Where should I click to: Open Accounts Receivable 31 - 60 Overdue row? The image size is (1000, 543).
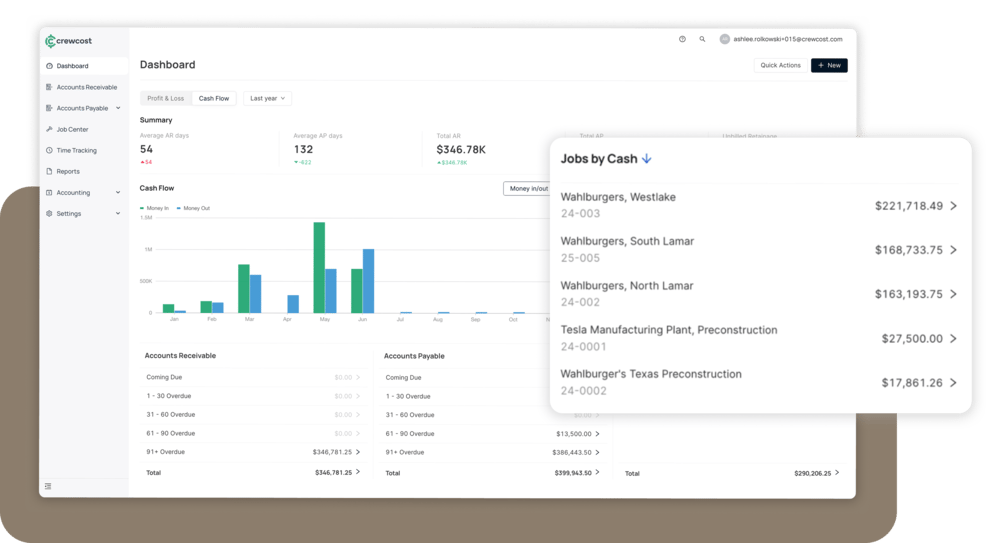tap(253, 414)
